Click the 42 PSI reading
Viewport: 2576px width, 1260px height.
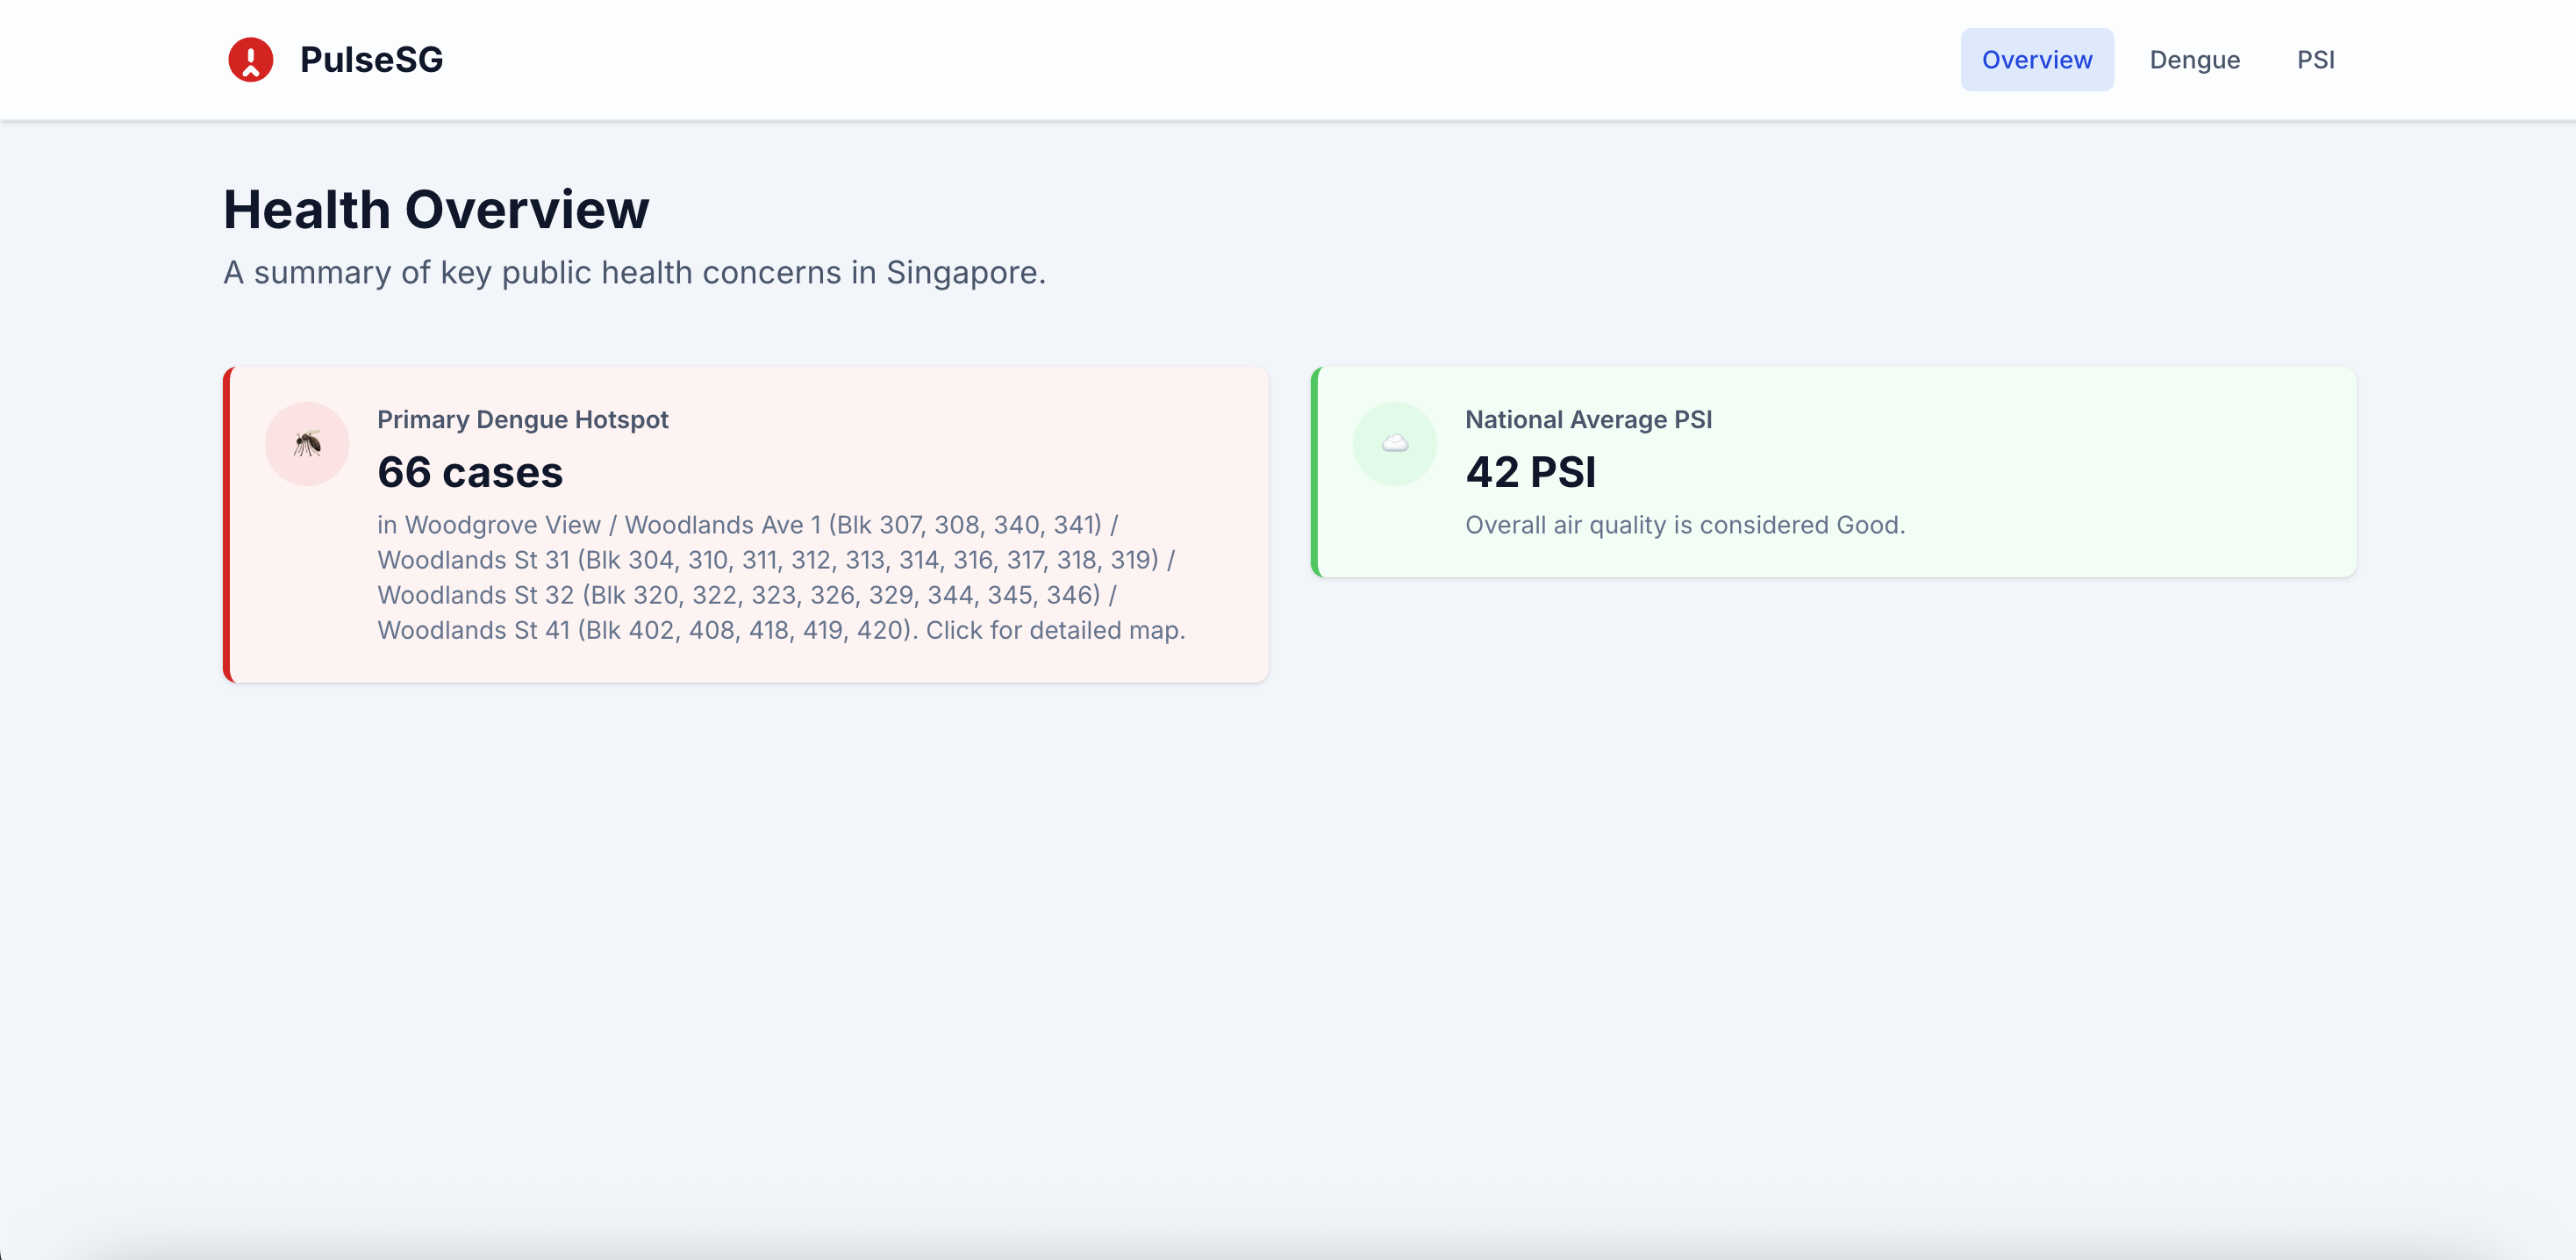pos(1530,472)
